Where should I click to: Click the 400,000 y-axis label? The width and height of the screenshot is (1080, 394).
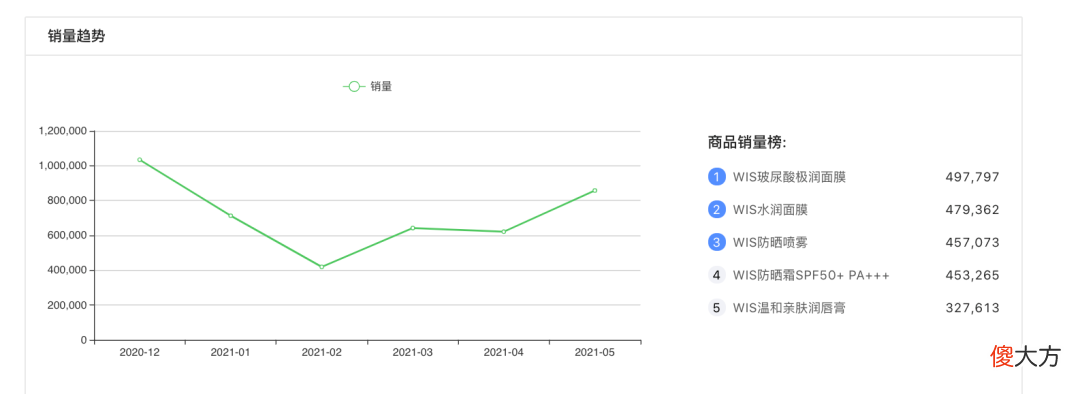point(67,270)
